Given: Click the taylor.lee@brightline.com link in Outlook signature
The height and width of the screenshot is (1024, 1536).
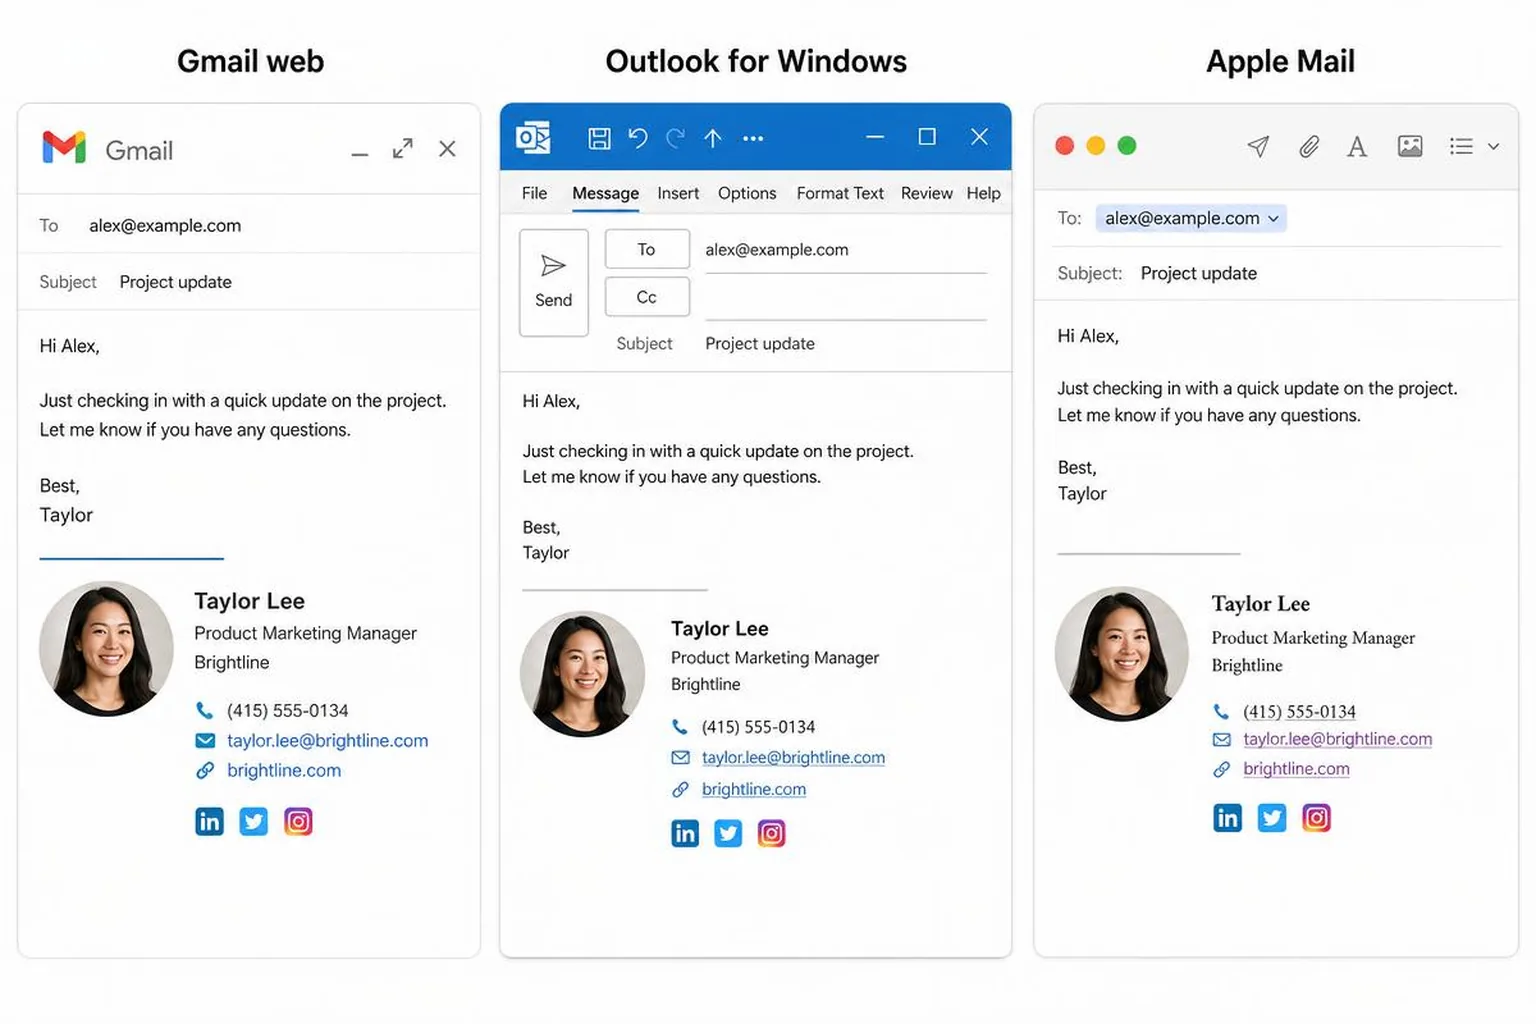Looking at the screenshot, I should coord(793,758).
